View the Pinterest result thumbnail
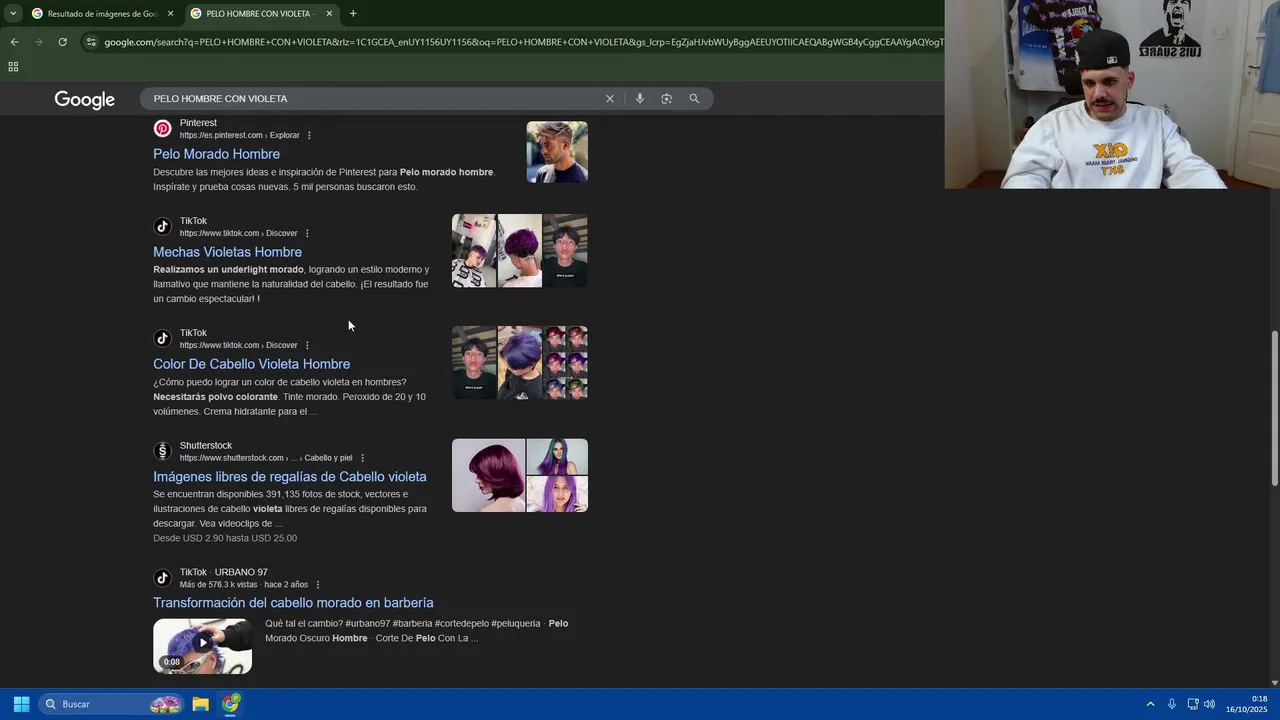 coord(557,152)
